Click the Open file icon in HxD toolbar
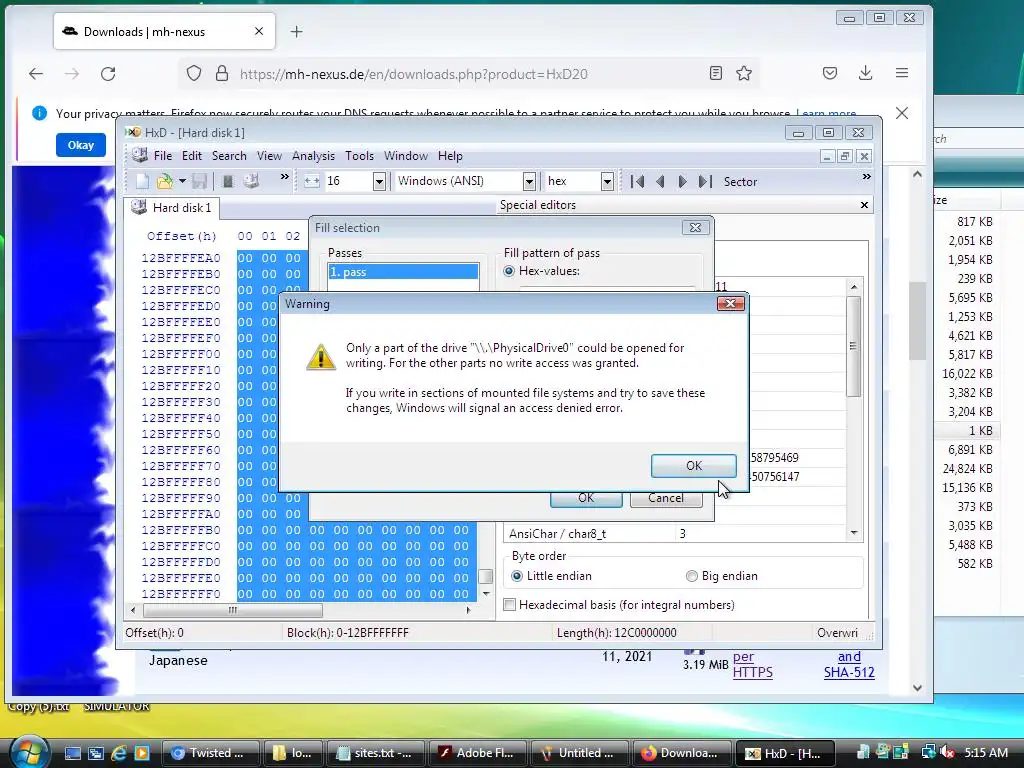Screen dimensions: 1024x768 pyautogui.click(x=165, y=181)
